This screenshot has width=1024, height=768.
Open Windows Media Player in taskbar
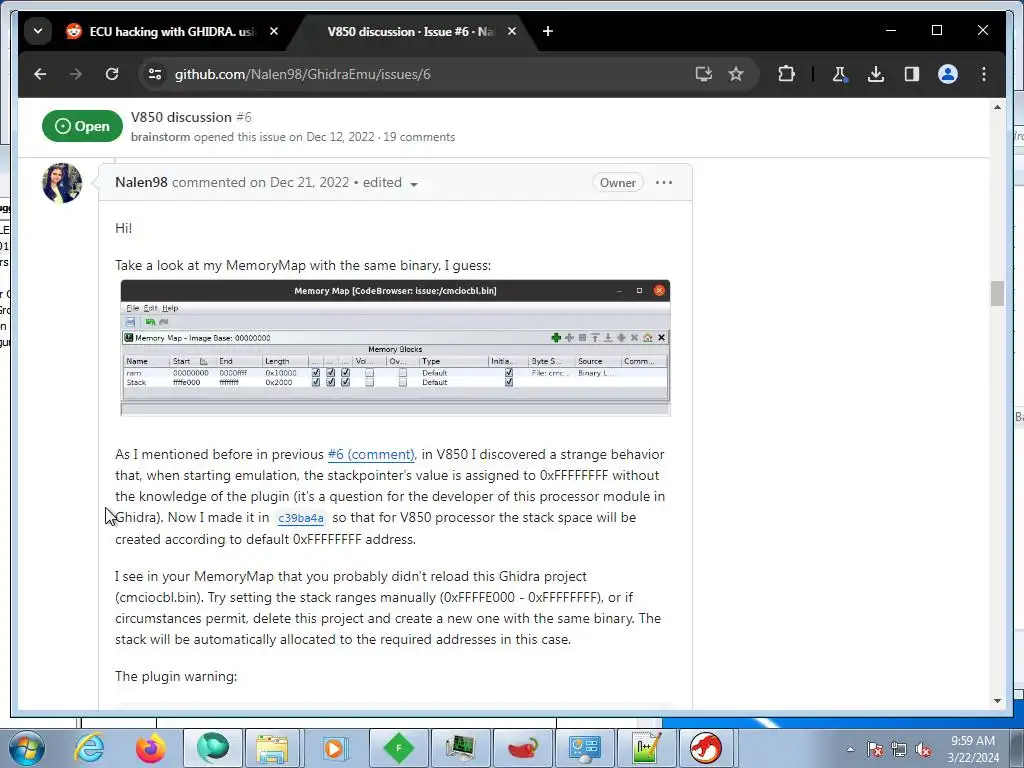tap(335, 748)
